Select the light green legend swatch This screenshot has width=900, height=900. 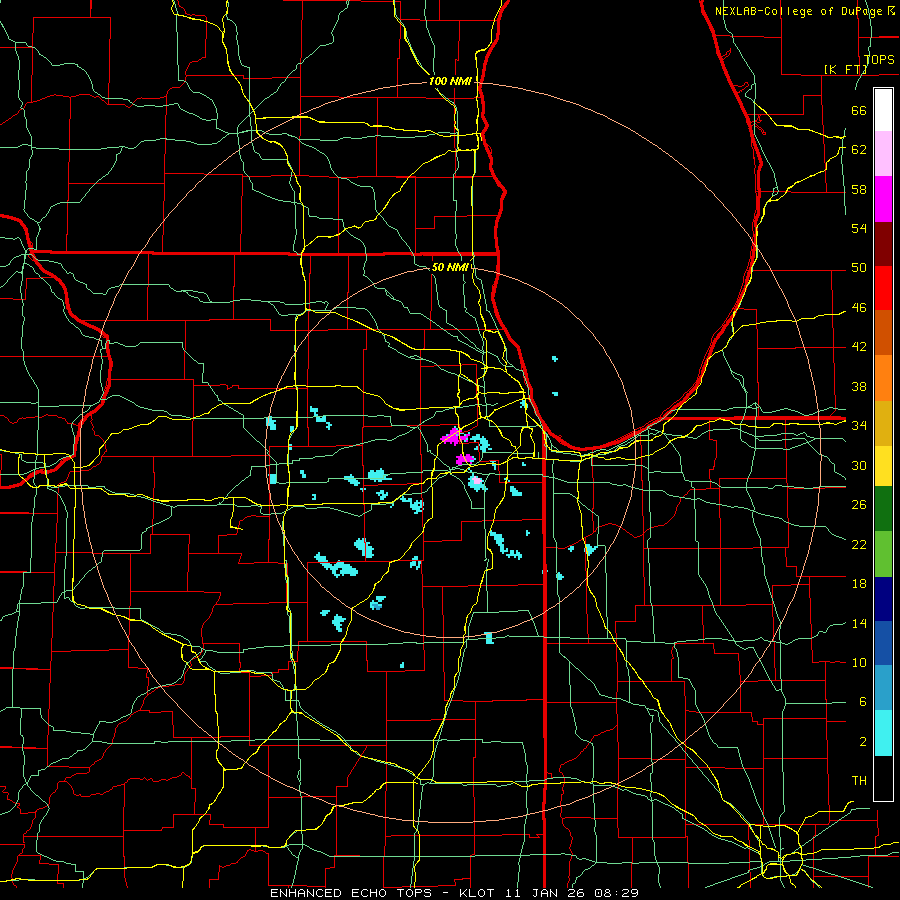tap(883, 554)
